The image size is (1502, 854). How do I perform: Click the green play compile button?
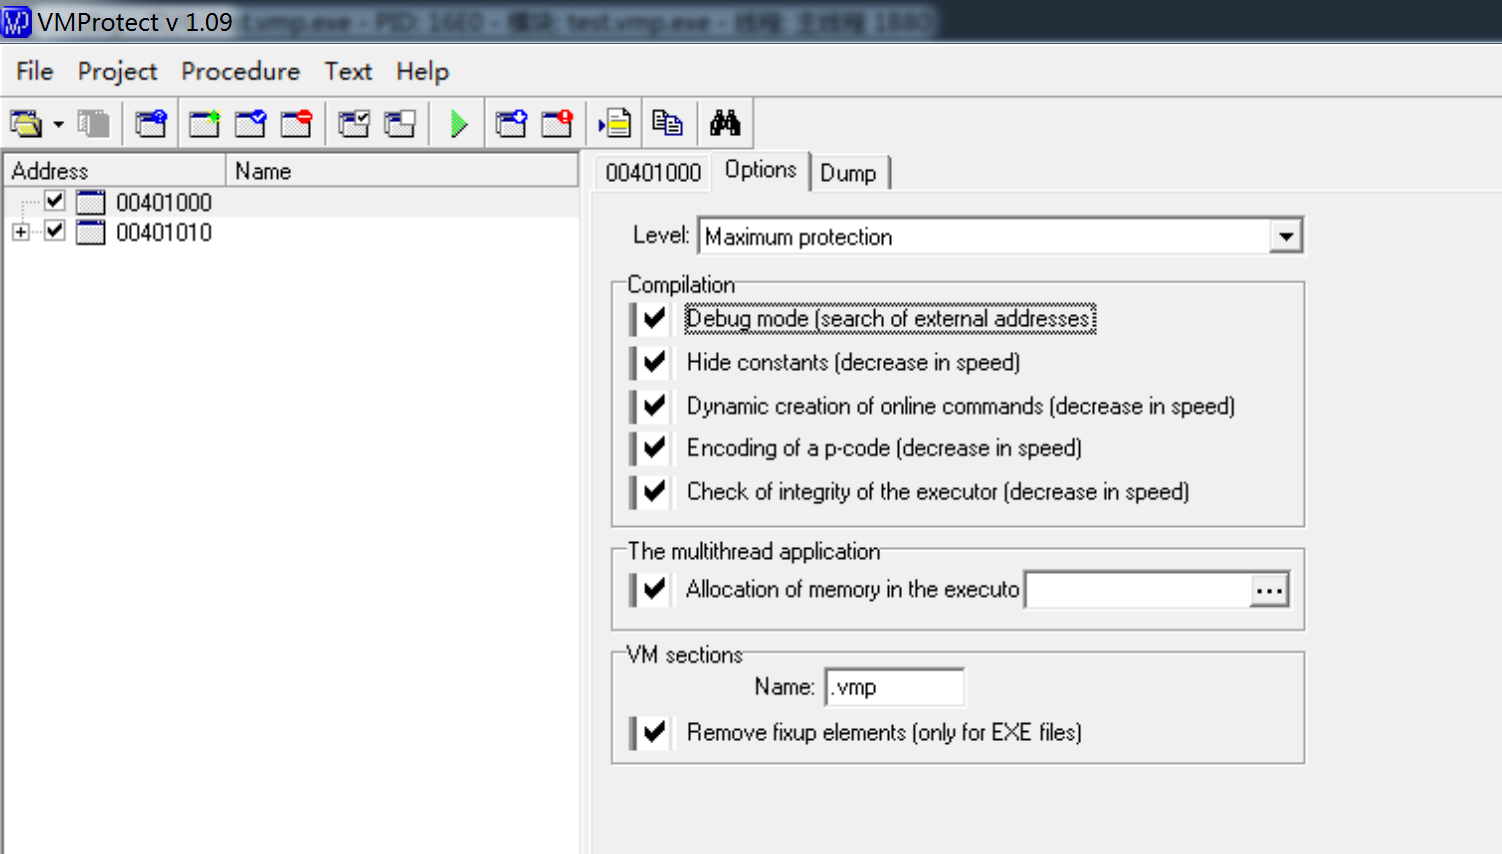pos(458,123)
